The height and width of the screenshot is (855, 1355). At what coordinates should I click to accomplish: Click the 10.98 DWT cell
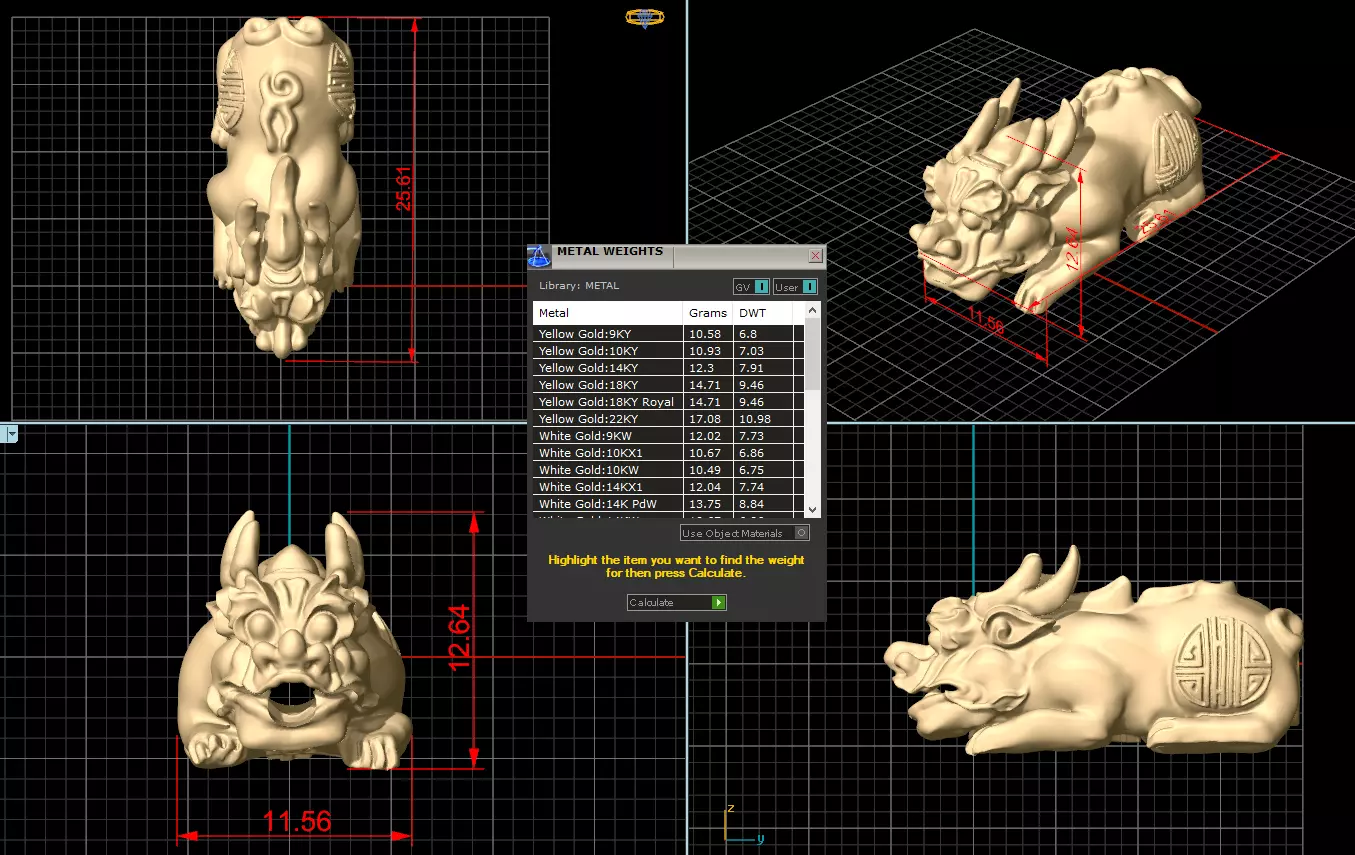pos(763,419)
